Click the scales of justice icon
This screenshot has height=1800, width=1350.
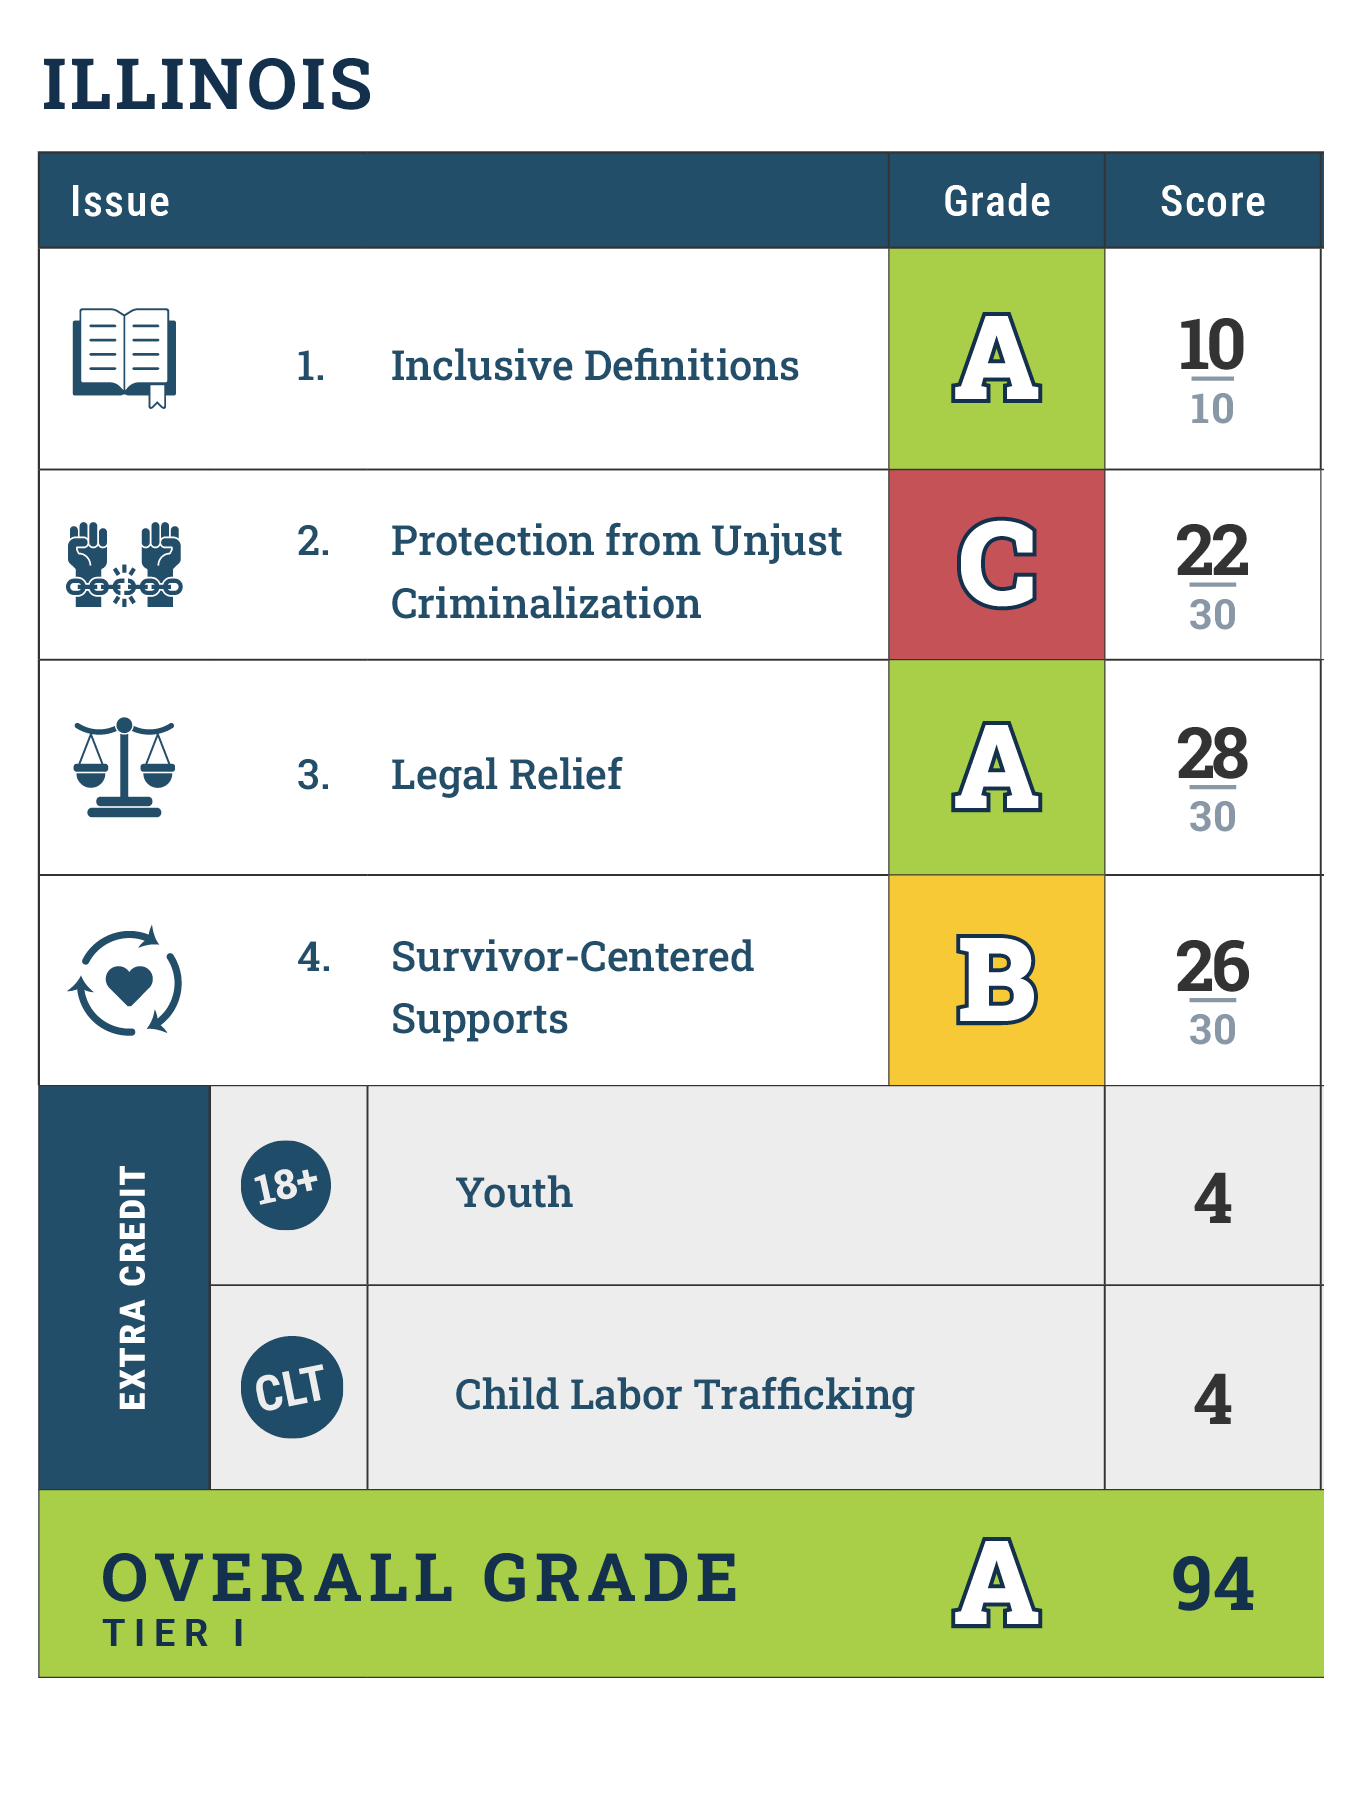124,767
